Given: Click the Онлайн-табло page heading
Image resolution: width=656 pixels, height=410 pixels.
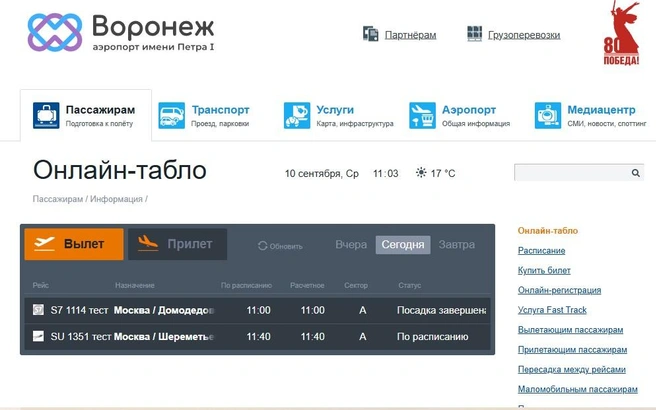Looking at the screenshot, I should [x=120, y=170].
